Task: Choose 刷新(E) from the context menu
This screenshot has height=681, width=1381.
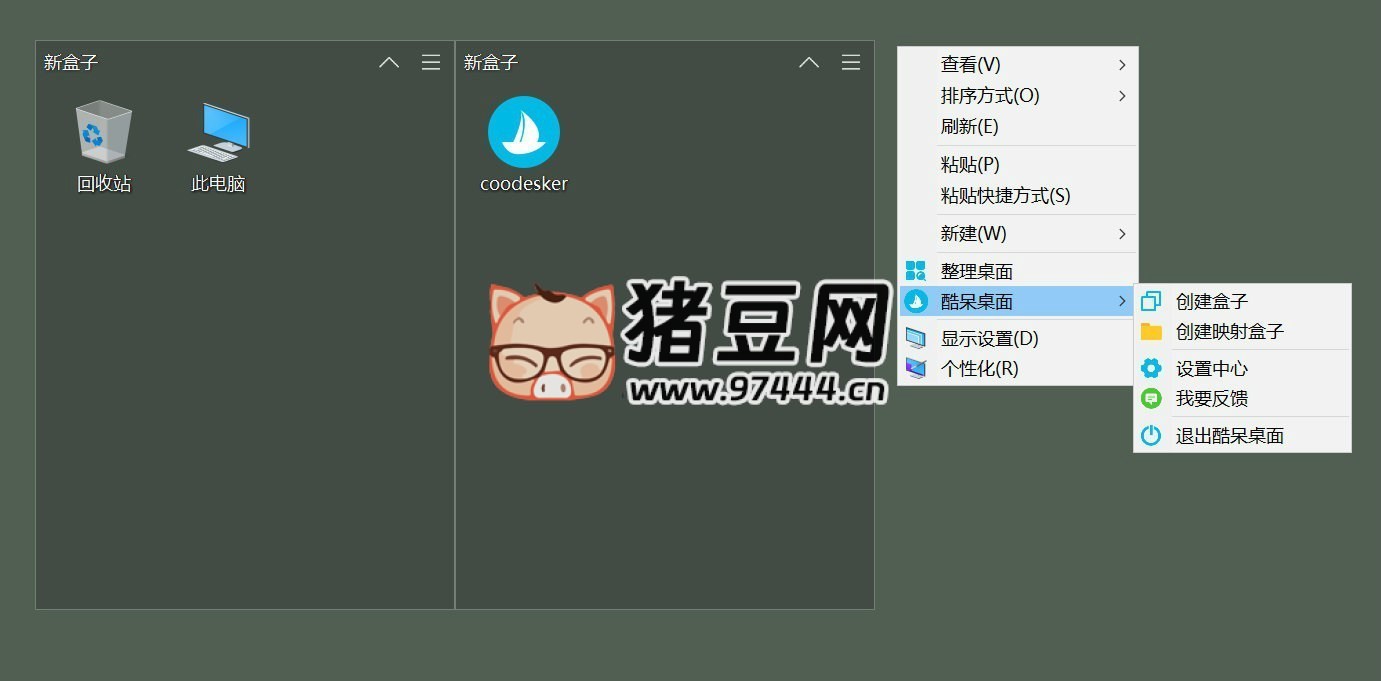Action: click(x=968, y=126)
